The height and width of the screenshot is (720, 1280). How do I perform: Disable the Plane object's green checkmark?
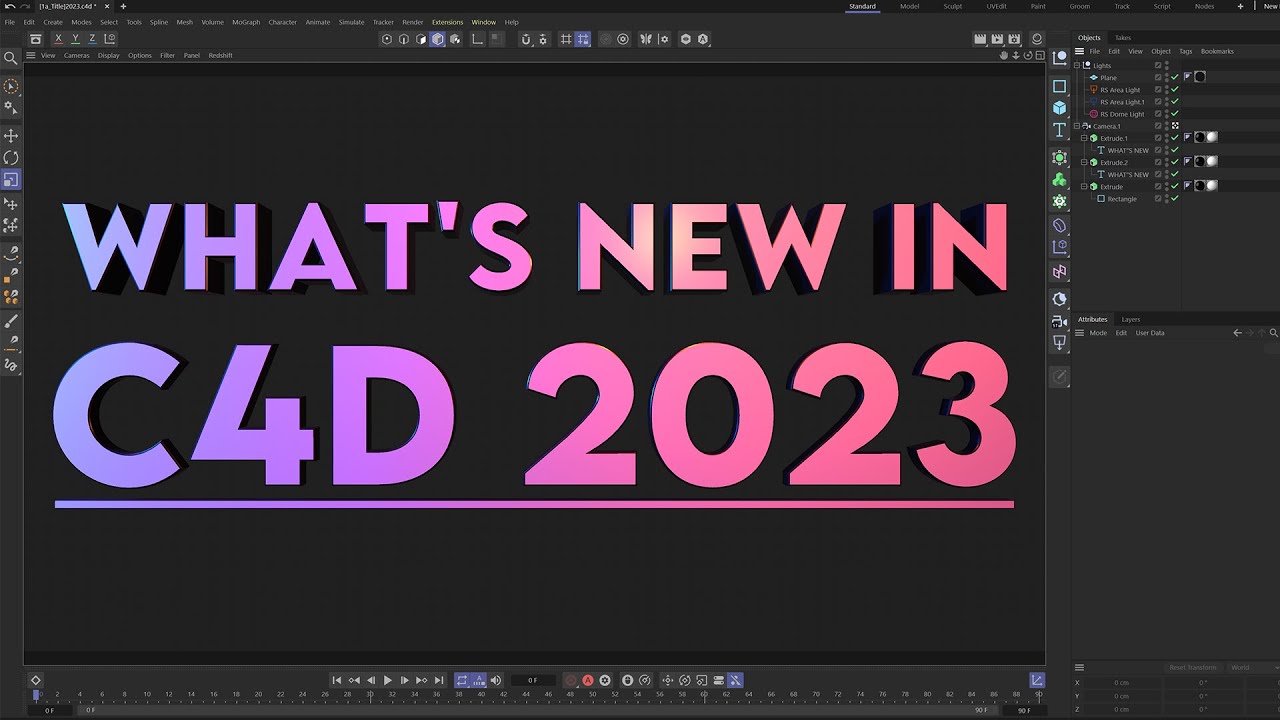pyautogui.click(x=1175, y=77)
